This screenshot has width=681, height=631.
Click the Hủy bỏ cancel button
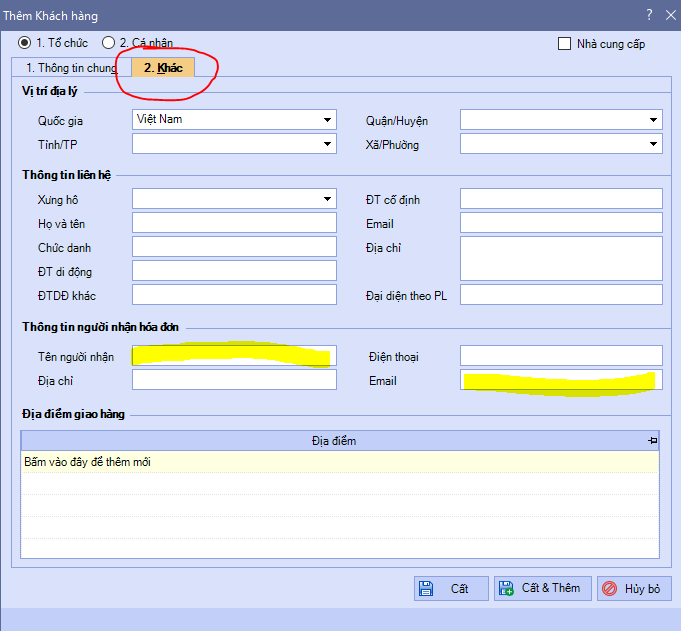tap(633, 588)
